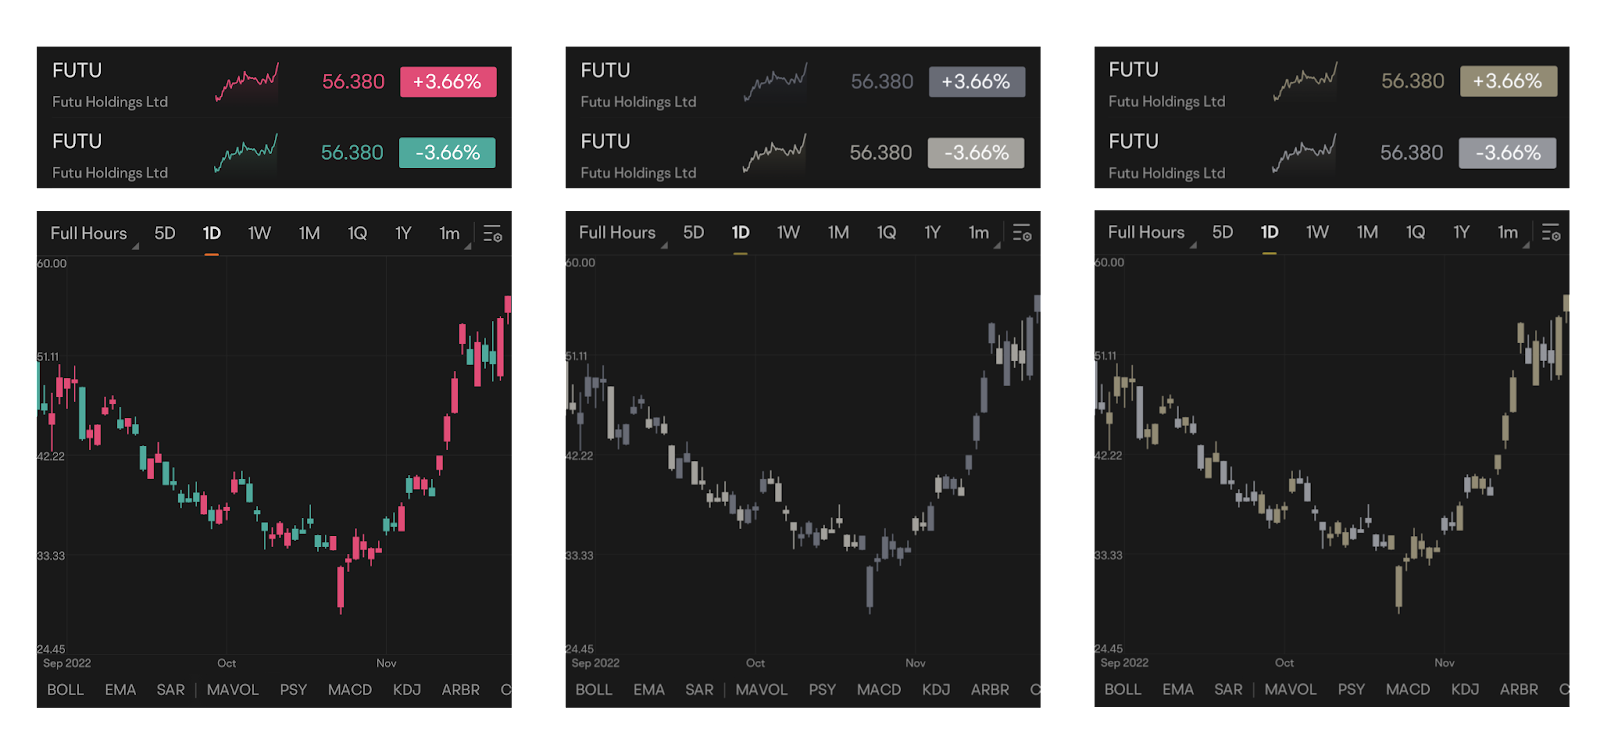The width and height of the screenshot is (1600, 754).
Task: Expand the 1m interval dropdown in the gray chart
Action: [980, 233]
